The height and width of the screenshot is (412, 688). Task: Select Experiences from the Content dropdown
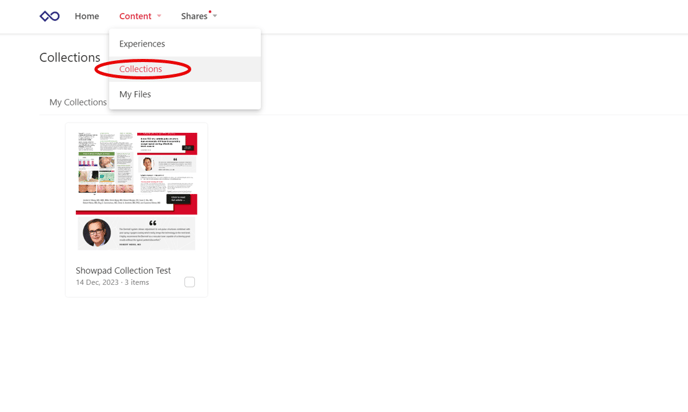coord(142,44)
